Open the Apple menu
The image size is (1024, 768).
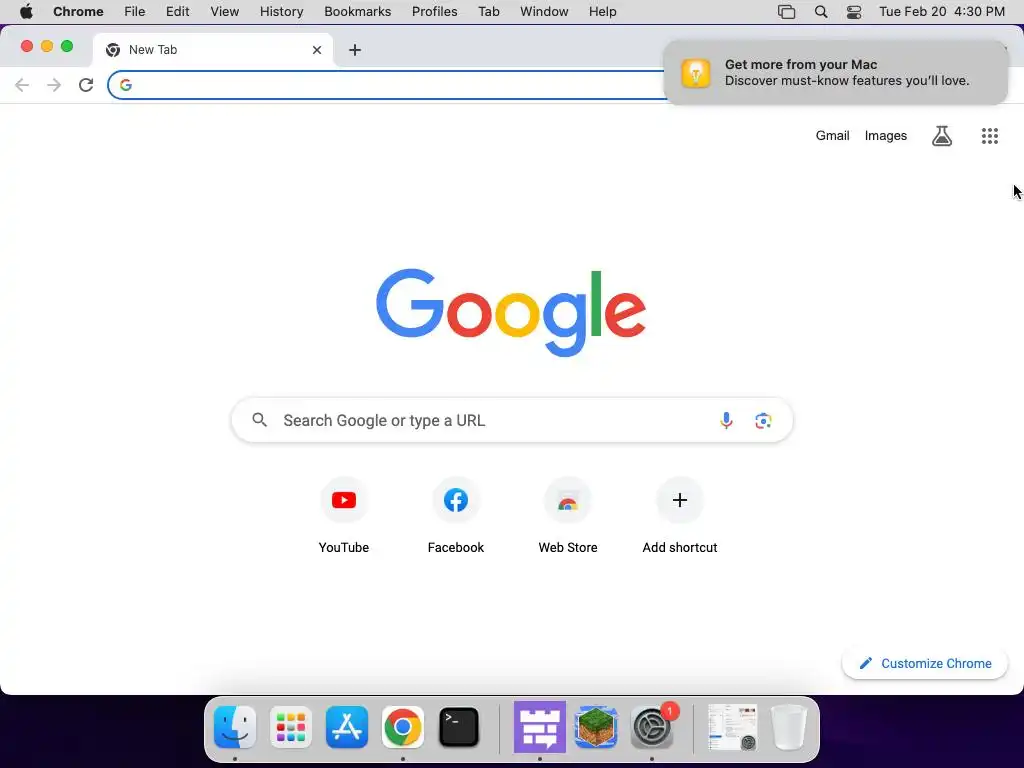pos(26,12)
